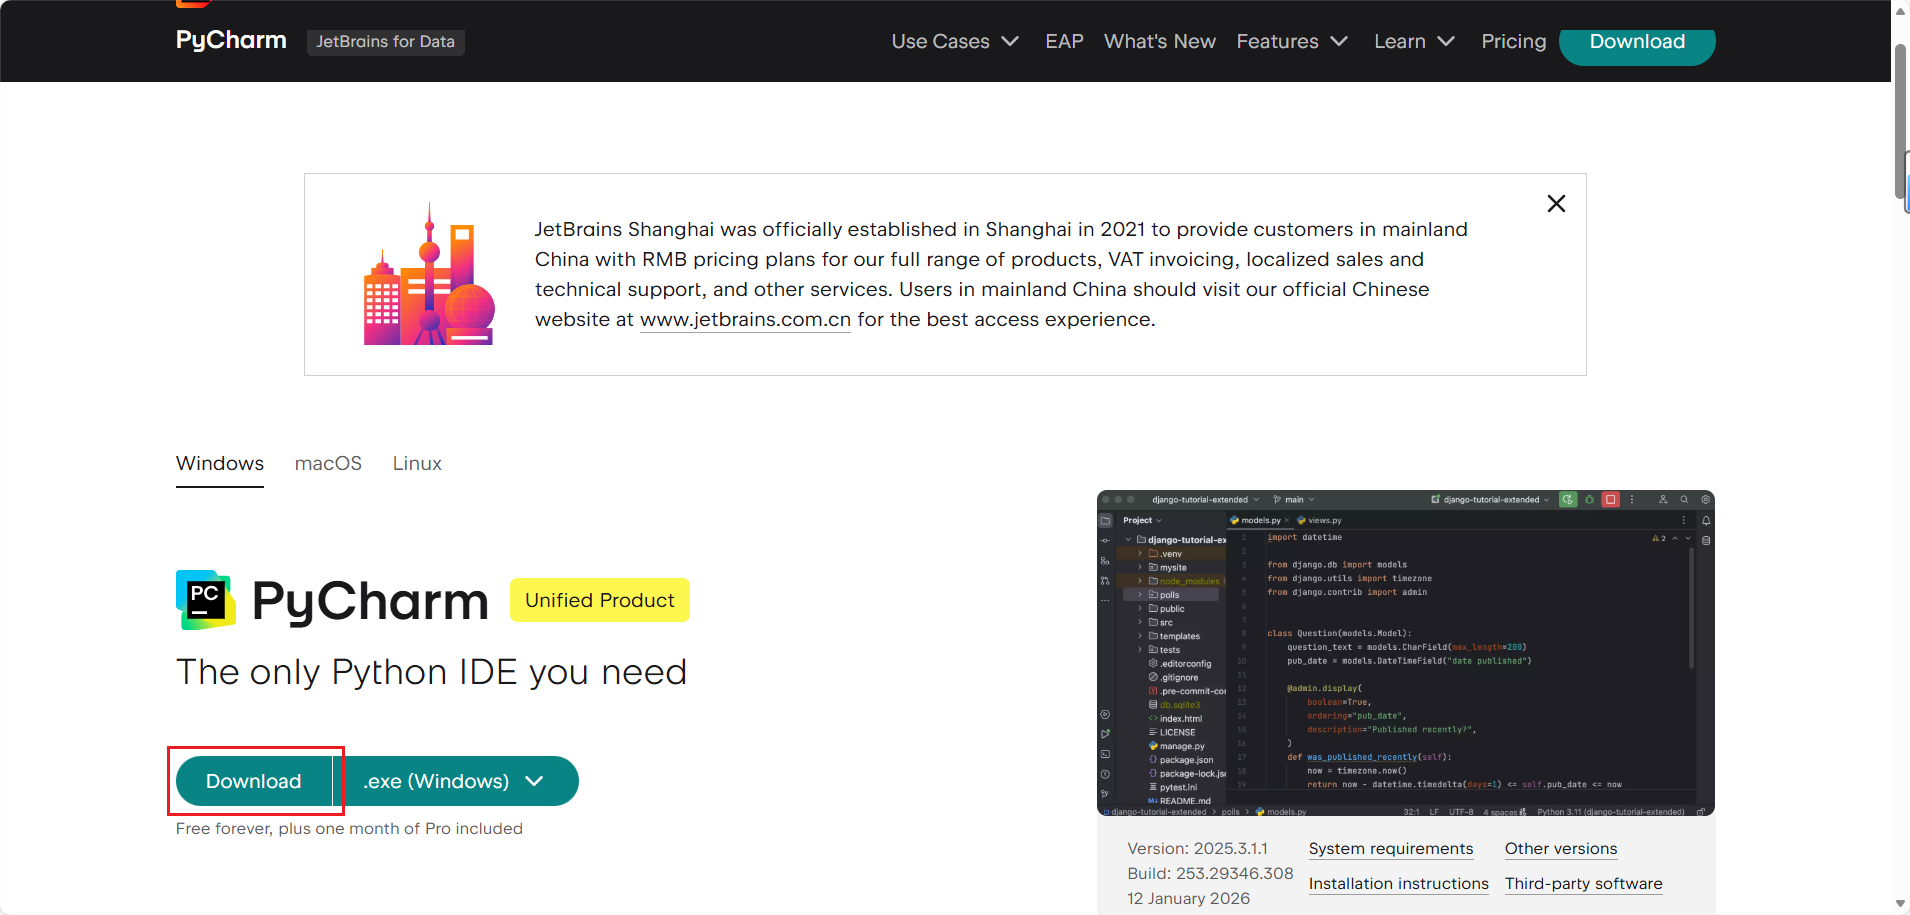
Task: Open Other versions link
Action: pyautogui.click(x=1561, y=849)
